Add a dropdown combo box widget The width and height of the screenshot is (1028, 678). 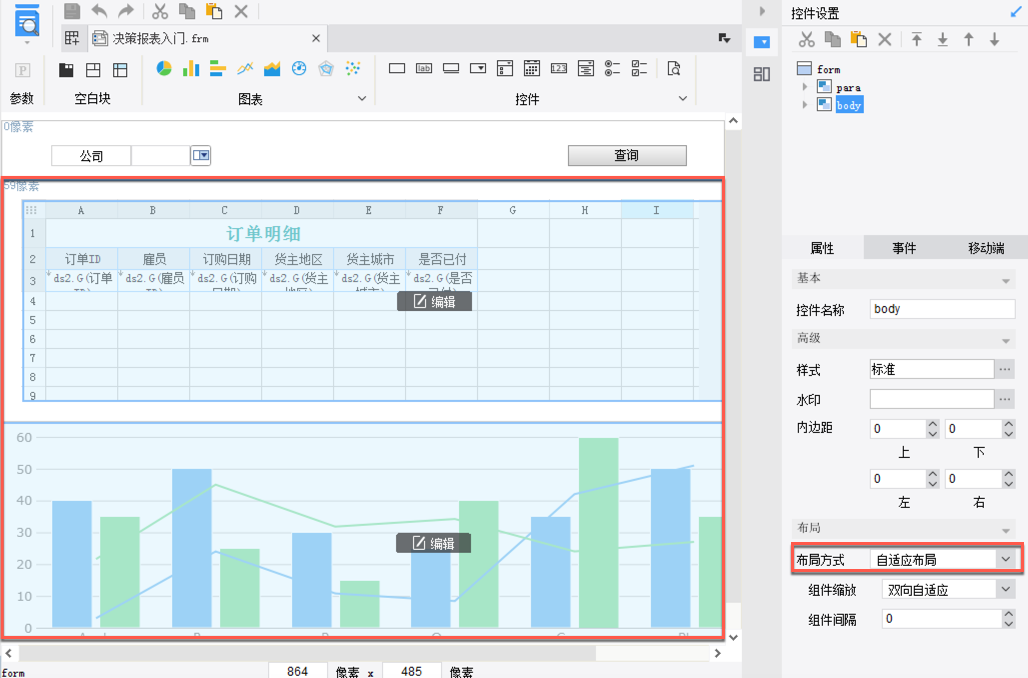pyautogui.click(x=478, y=68)
